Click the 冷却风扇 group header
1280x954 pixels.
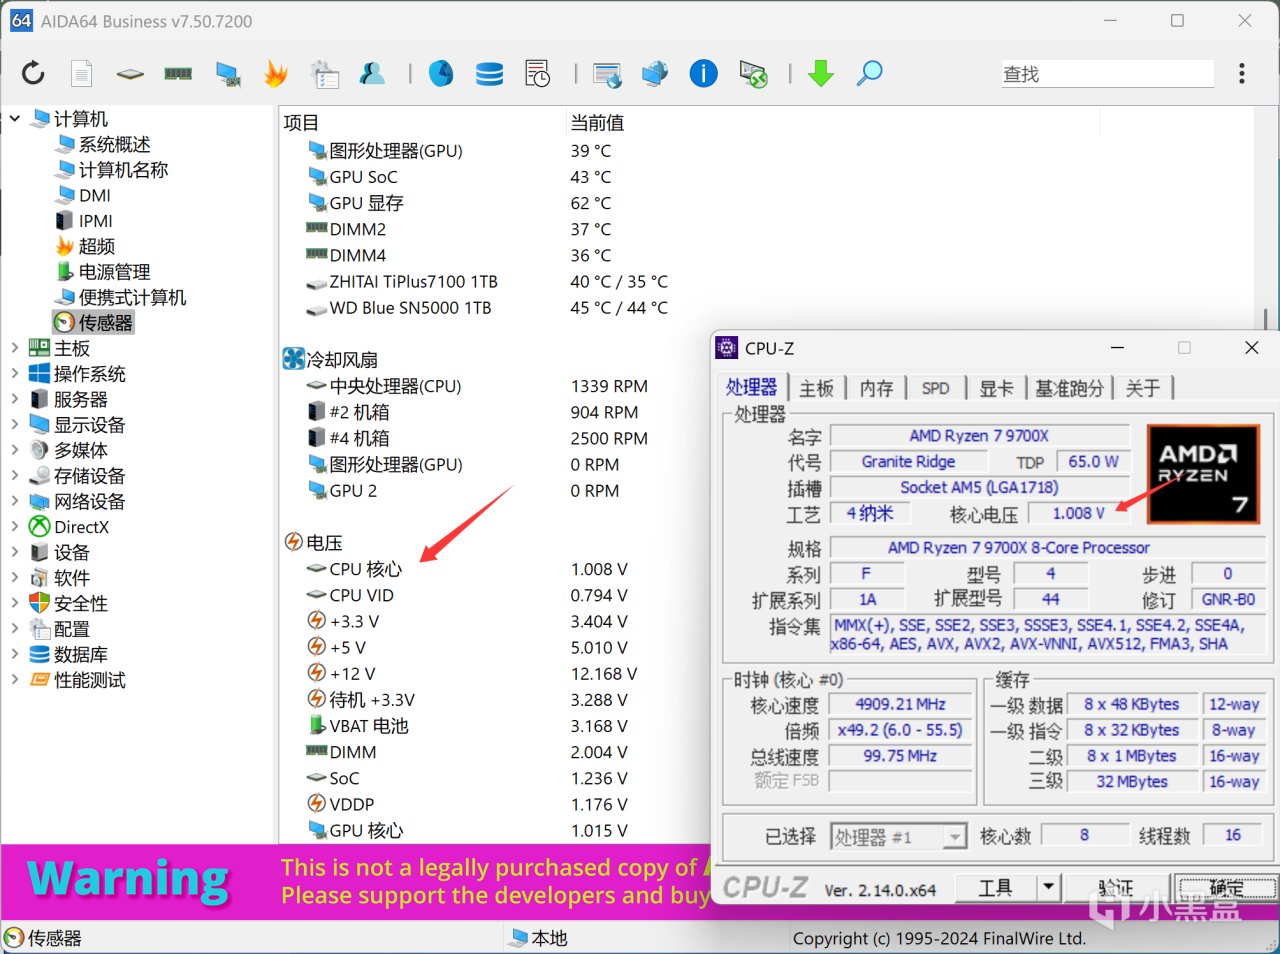(331, 359)
